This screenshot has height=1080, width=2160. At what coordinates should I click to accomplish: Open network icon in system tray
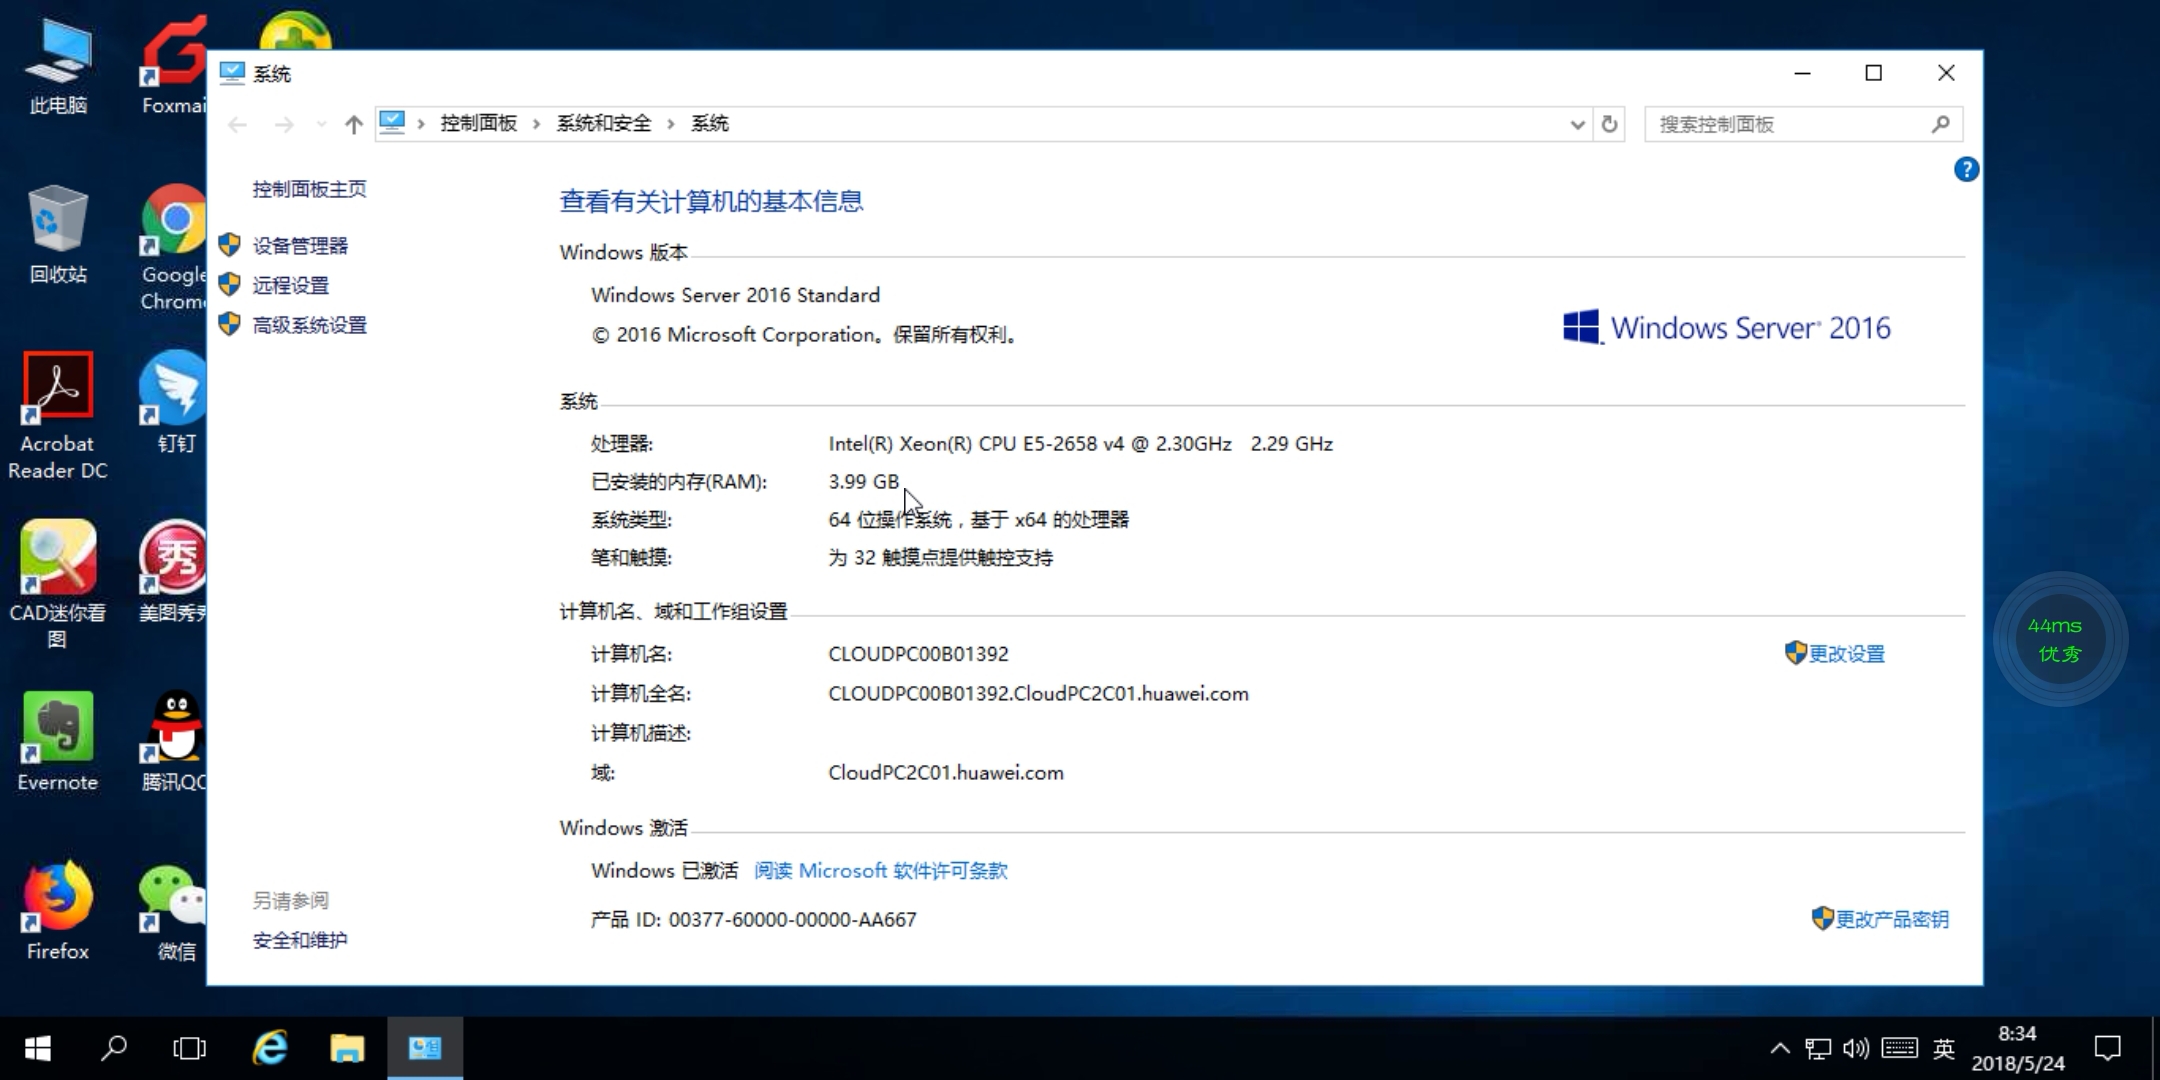pyautogui.click(x=1818, y=1048)
